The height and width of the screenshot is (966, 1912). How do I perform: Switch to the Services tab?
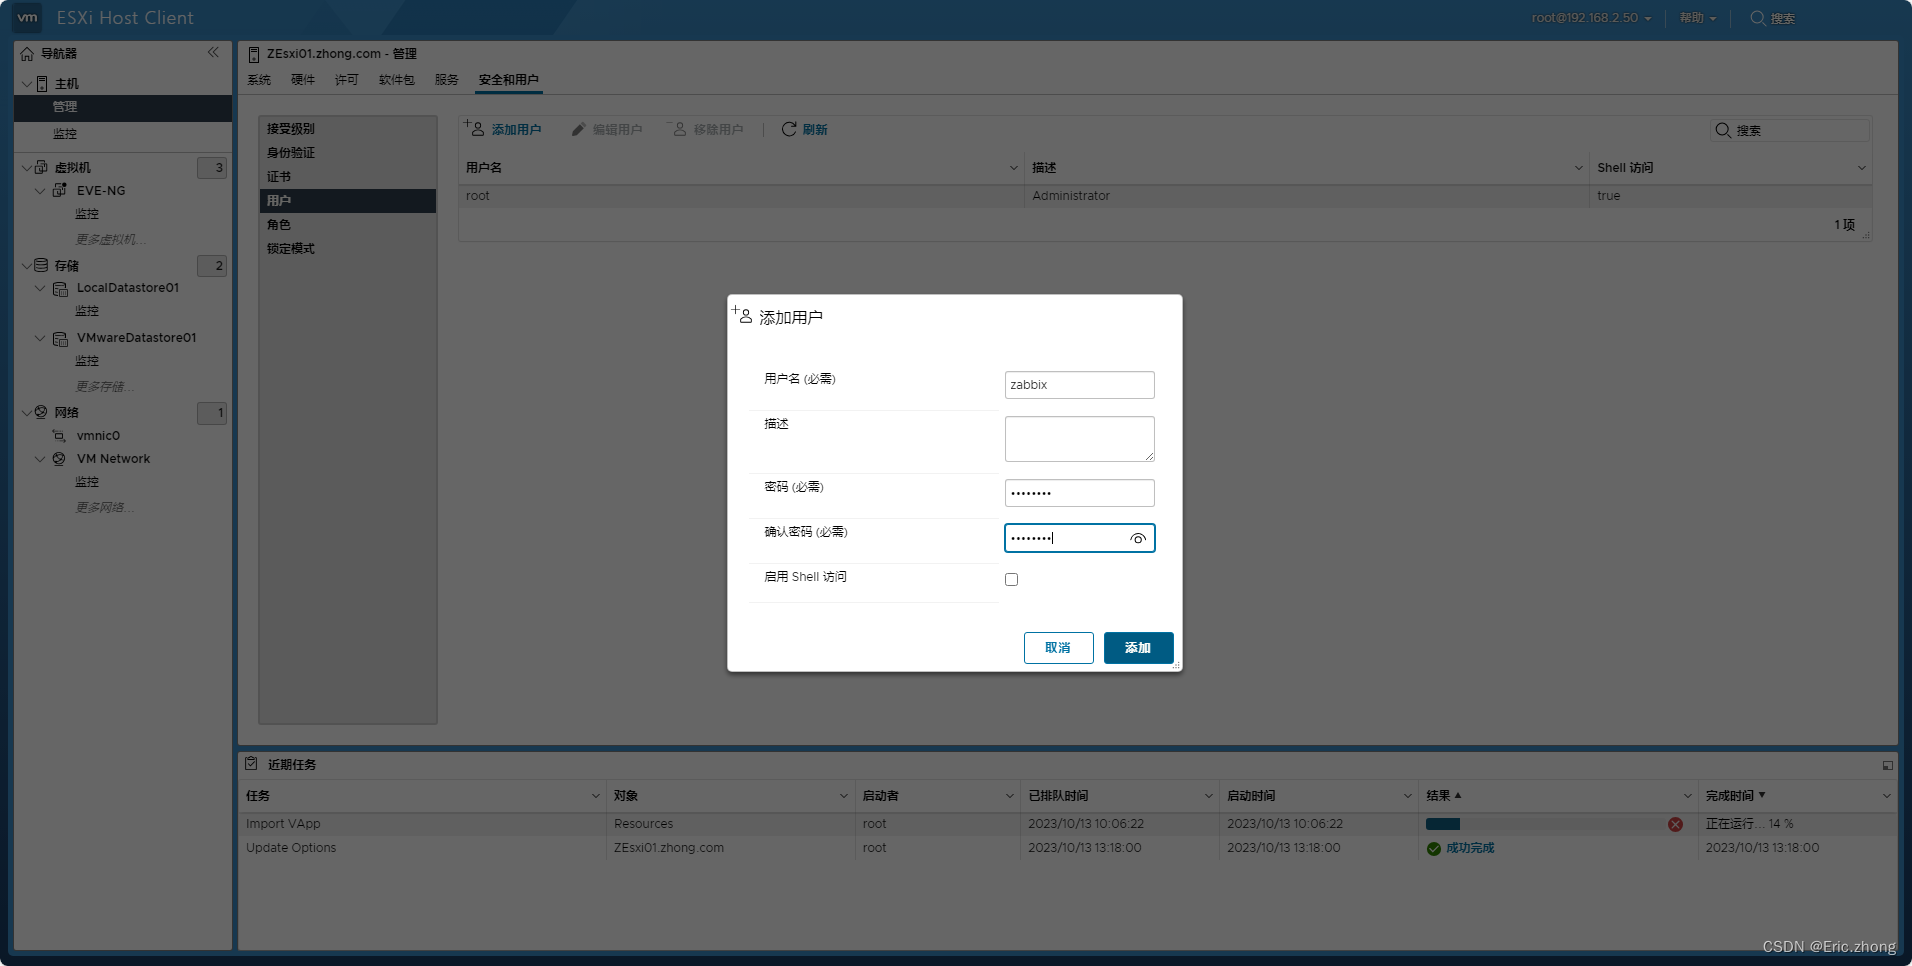coord(447,80)
